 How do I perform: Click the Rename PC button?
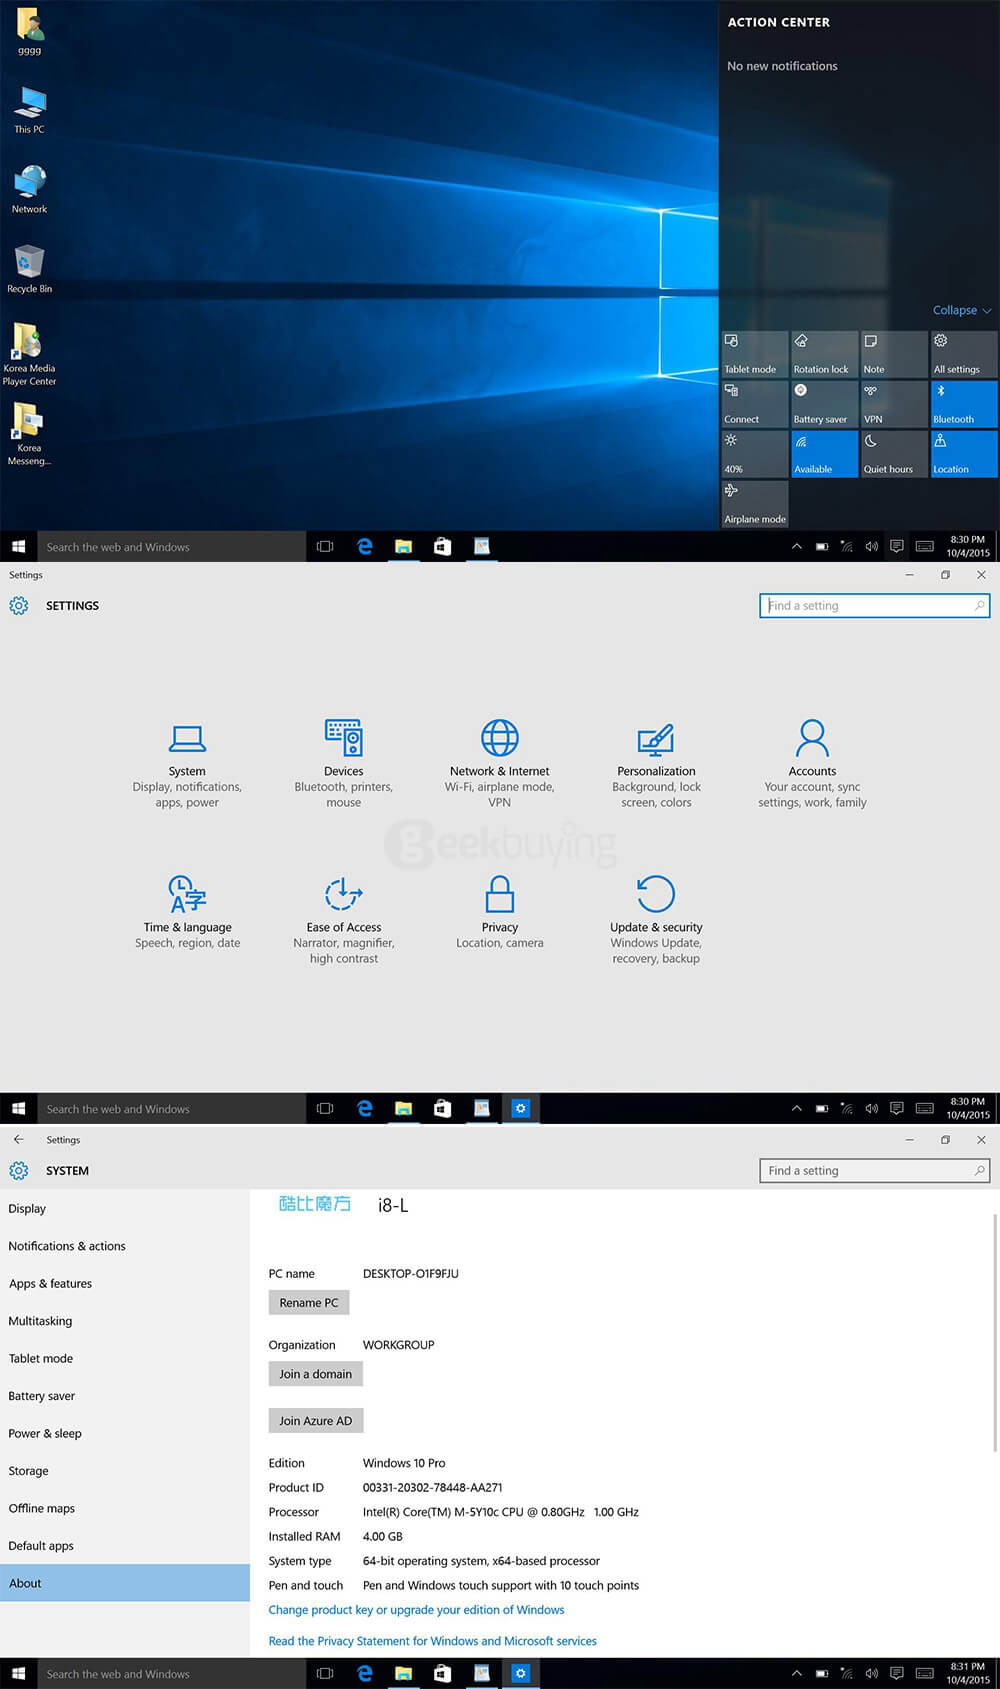pos(309,1302)
